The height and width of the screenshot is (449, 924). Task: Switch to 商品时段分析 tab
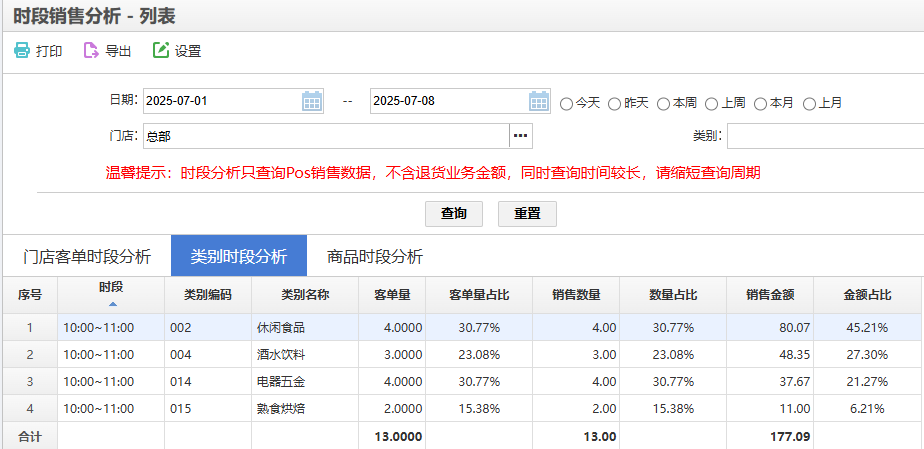[x=375, y=256]
